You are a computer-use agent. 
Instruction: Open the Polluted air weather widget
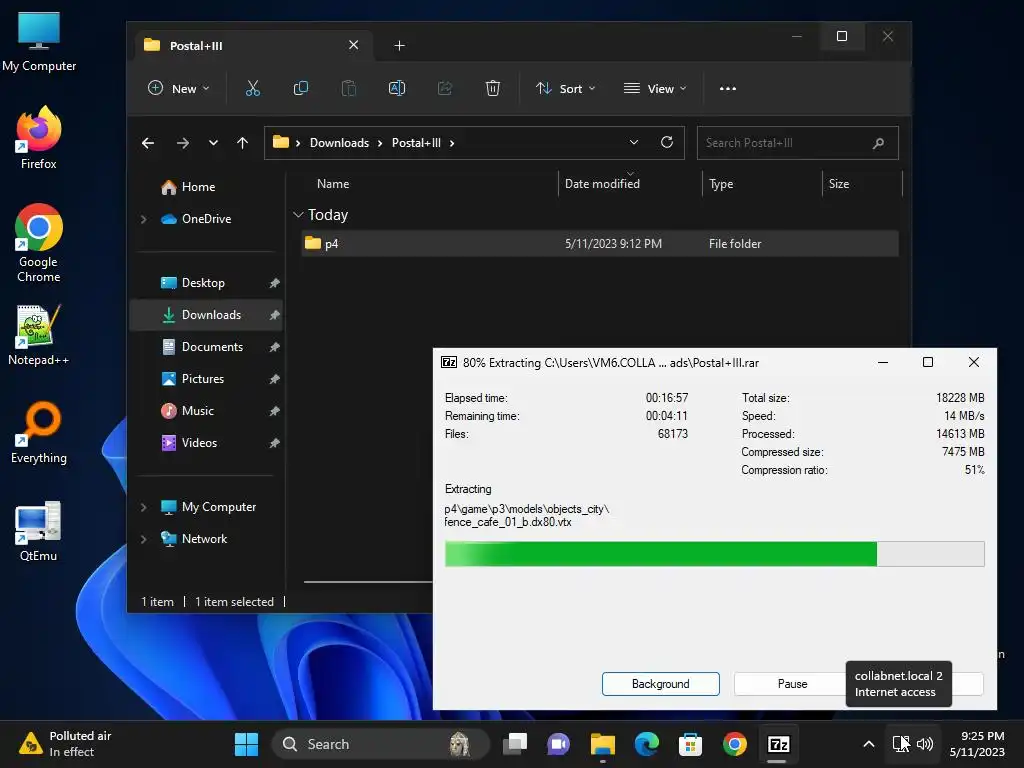point(65,744)
